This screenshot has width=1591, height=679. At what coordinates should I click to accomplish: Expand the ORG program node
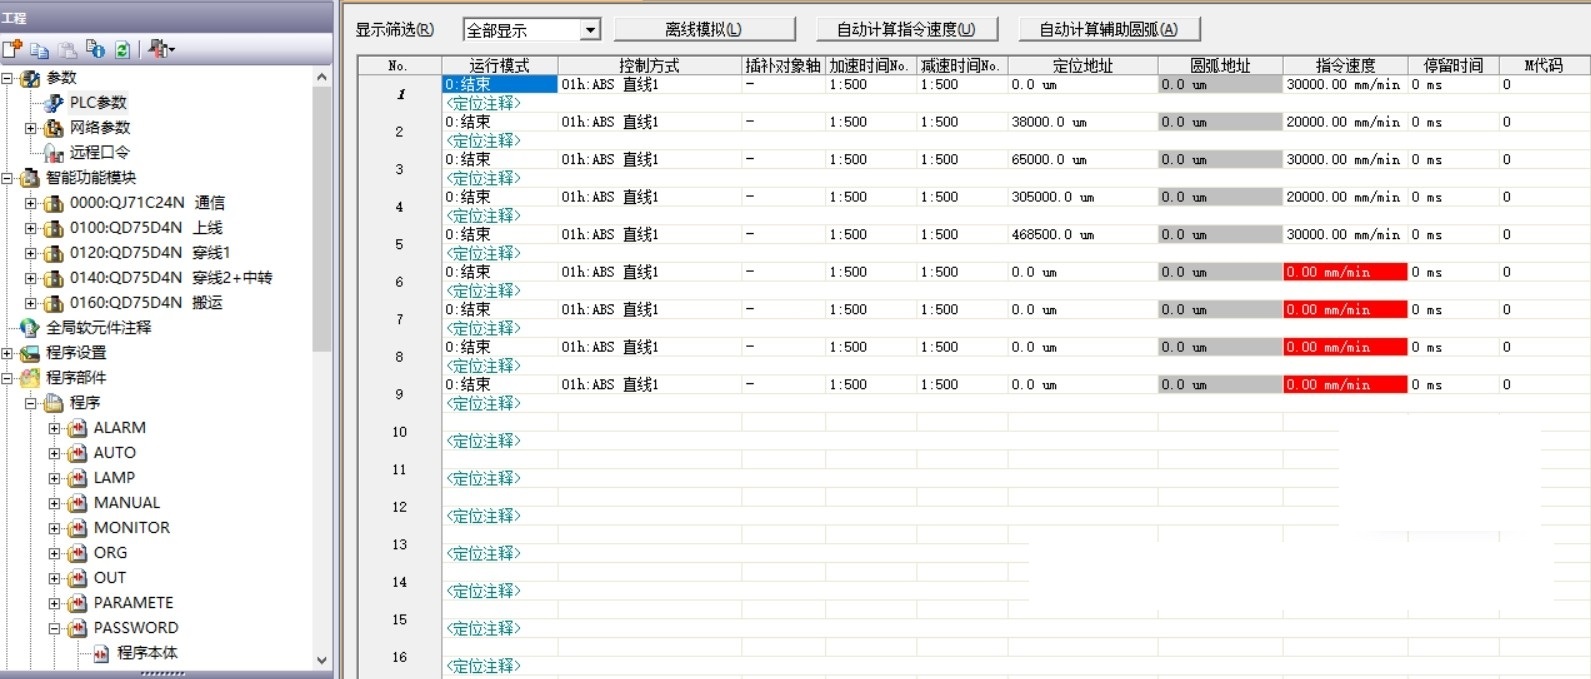[55, 553]
